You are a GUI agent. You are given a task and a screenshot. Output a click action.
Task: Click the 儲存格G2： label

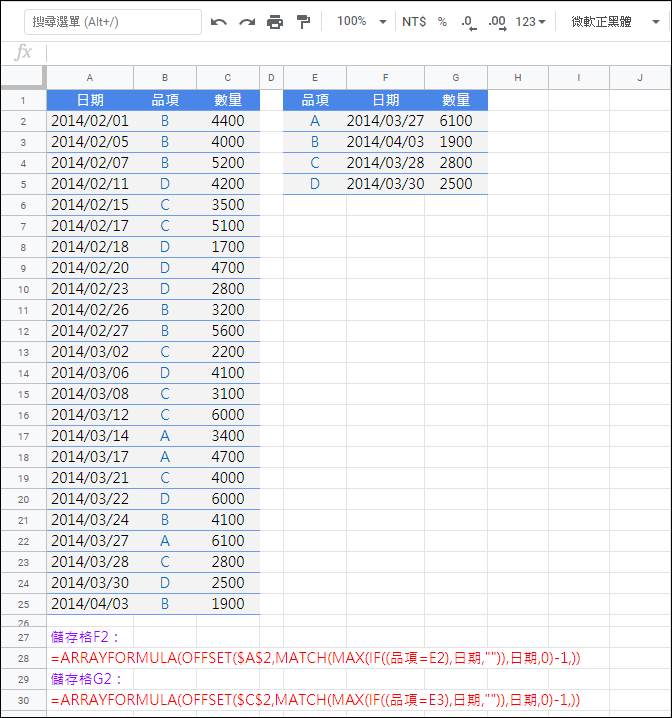pos(87,679)
